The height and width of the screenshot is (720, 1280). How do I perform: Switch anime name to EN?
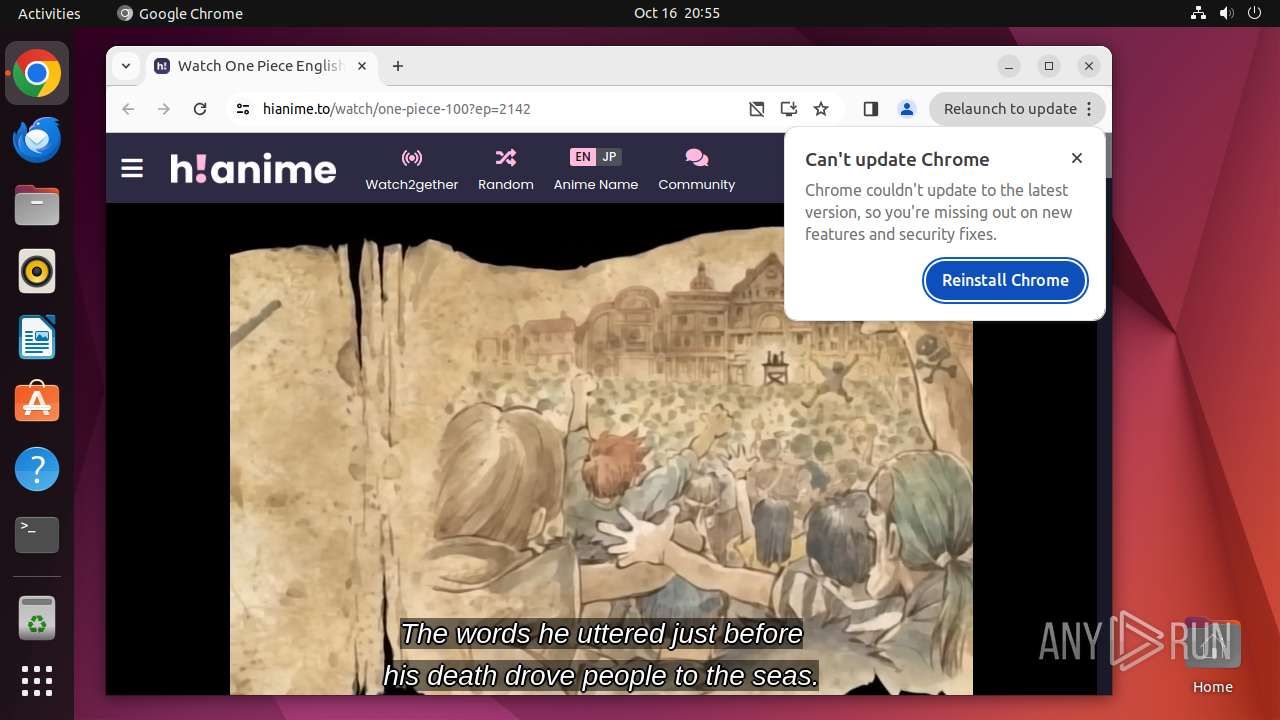click(x=583, y=157)
